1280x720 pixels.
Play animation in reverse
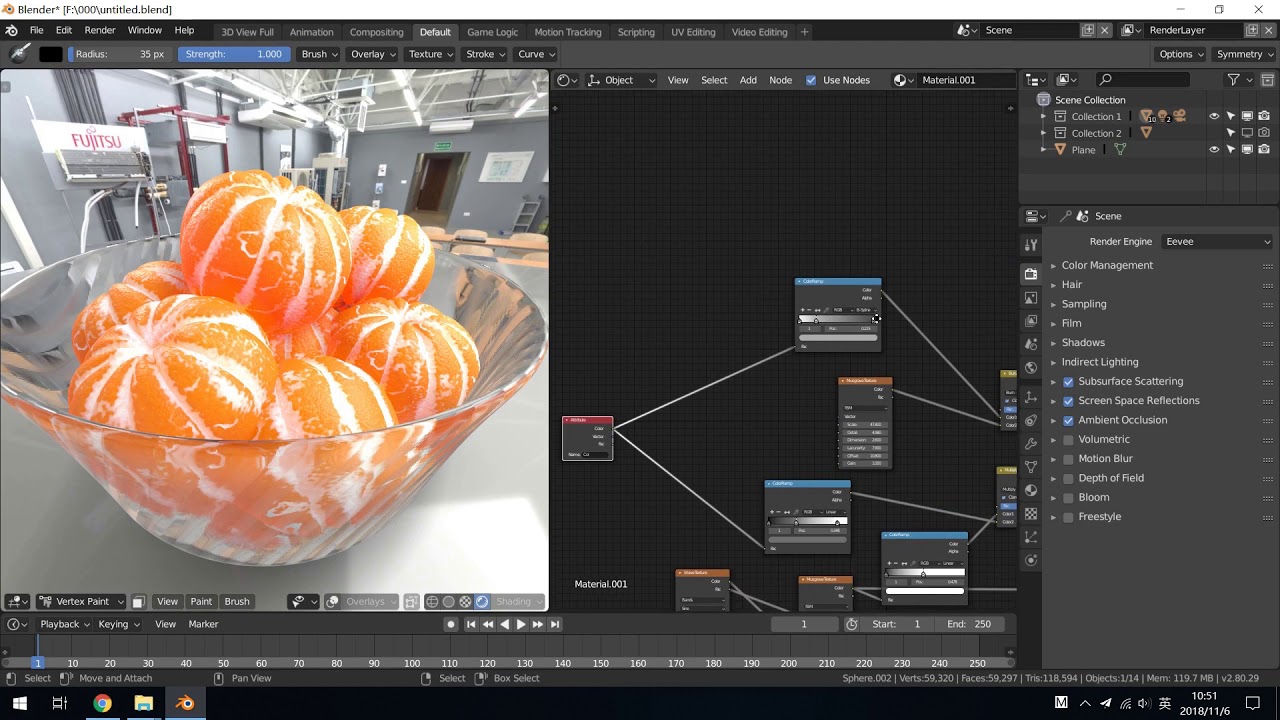pyautogui.click(x=504, y=624)
